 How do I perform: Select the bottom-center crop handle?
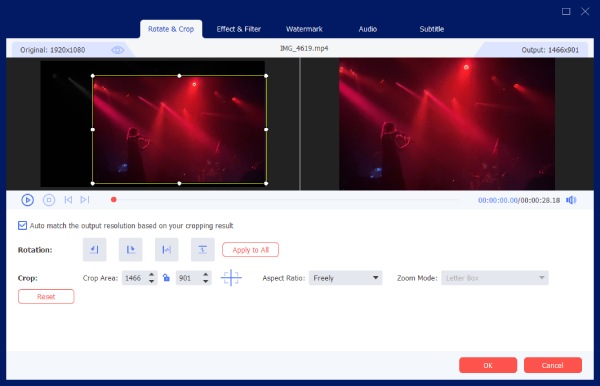coord(179,183)
